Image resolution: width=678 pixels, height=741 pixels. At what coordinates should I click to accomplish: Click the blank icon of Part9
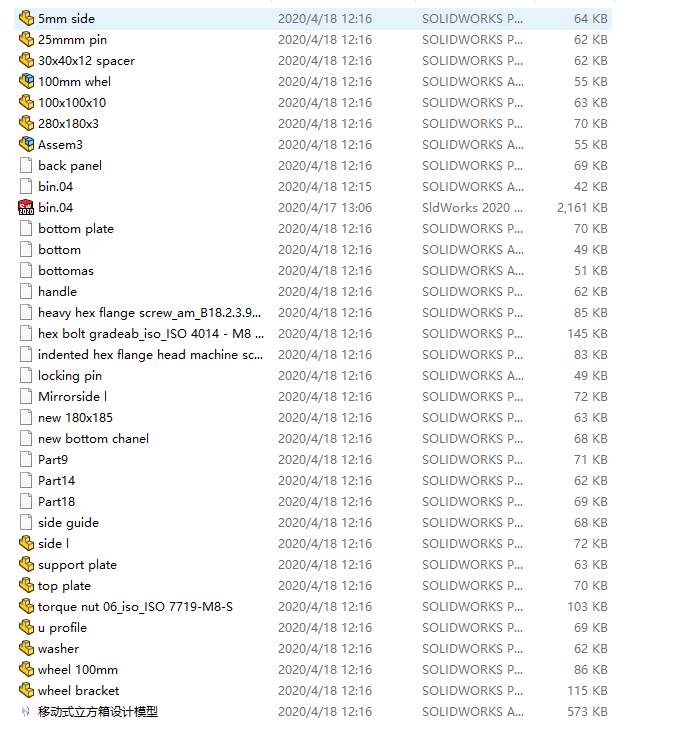pyautogui.click(x=26, y=459)
